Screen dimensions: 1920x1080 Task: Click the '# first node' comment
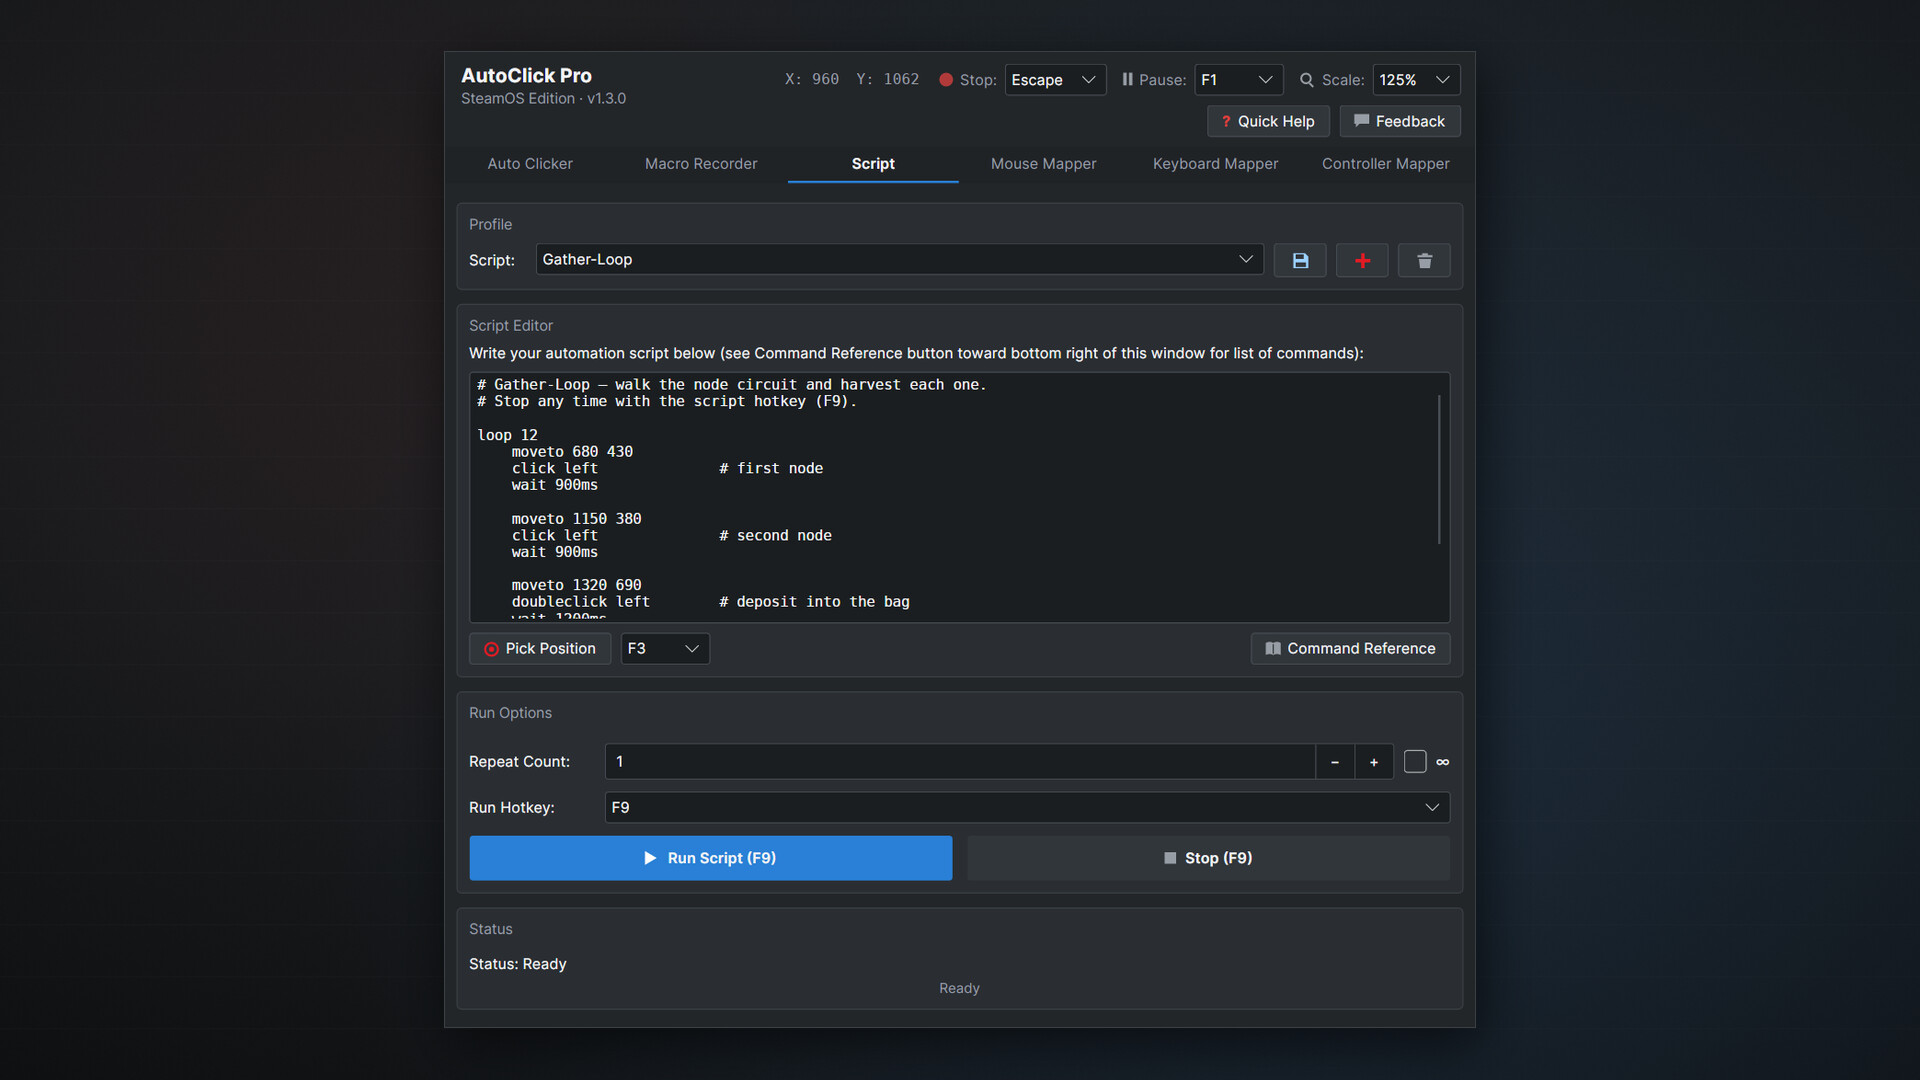771,468
